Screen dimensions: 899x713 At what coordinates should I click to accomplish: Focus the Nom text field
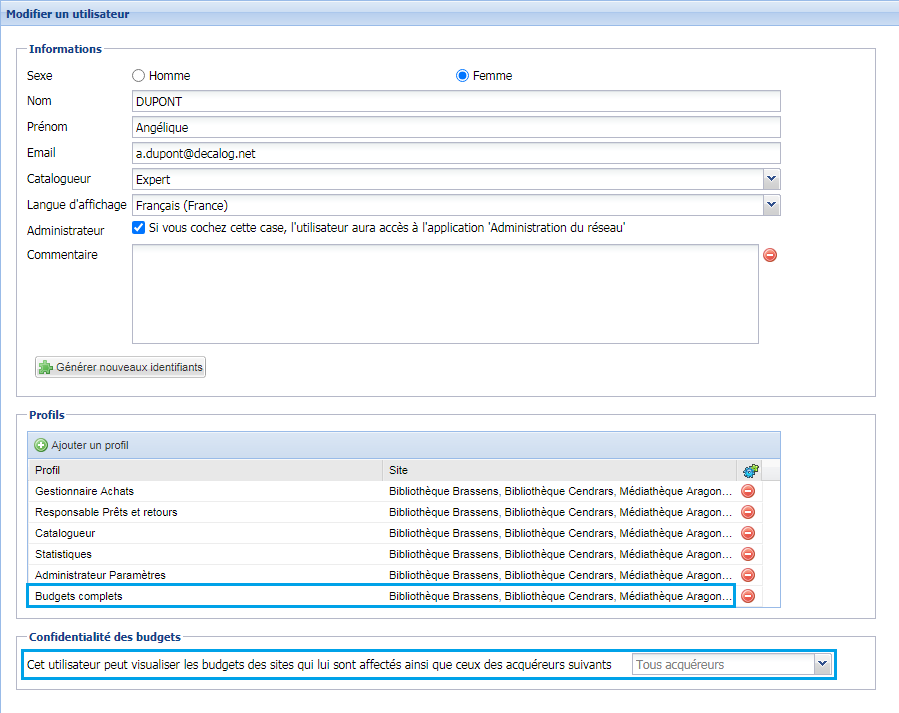455,101
